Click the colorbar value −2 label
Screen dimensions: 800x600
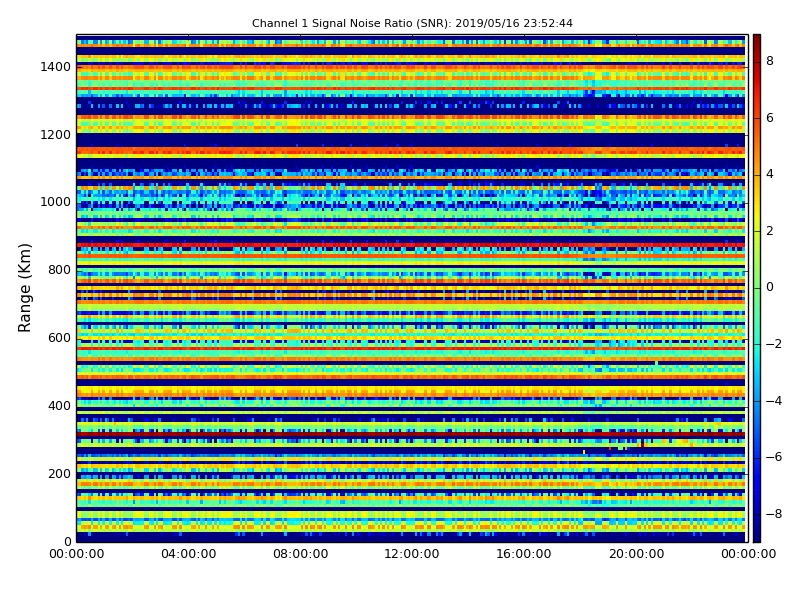click(774, 344)
